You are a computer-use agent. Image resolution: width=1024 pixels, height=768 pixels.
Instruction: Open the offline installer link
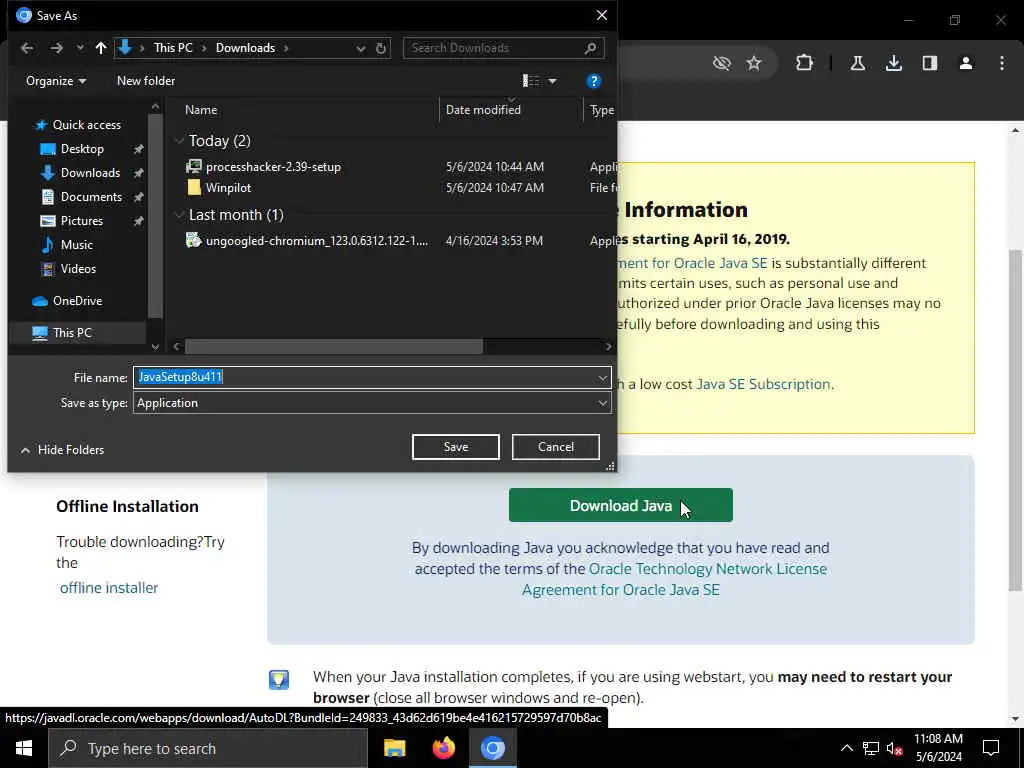point(109,588)
